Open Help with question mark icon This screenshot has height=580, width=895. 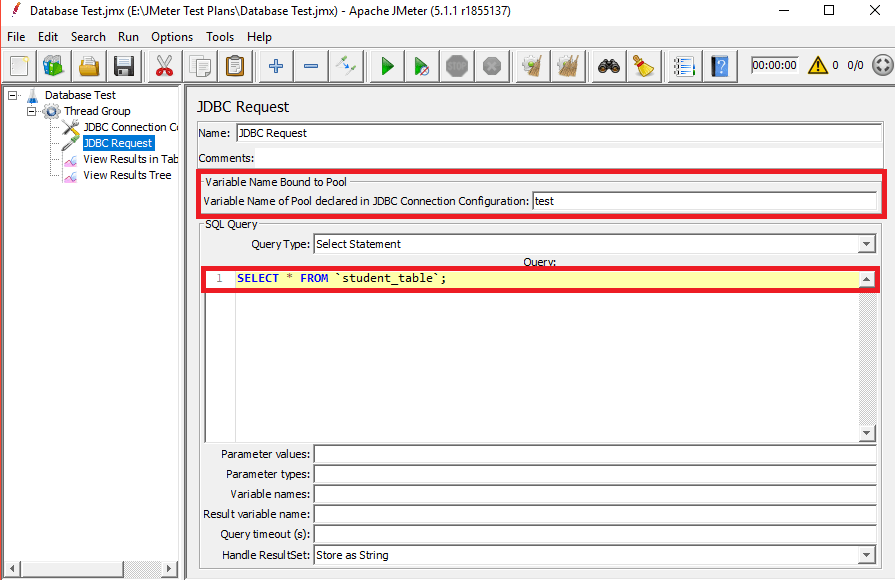720,66
